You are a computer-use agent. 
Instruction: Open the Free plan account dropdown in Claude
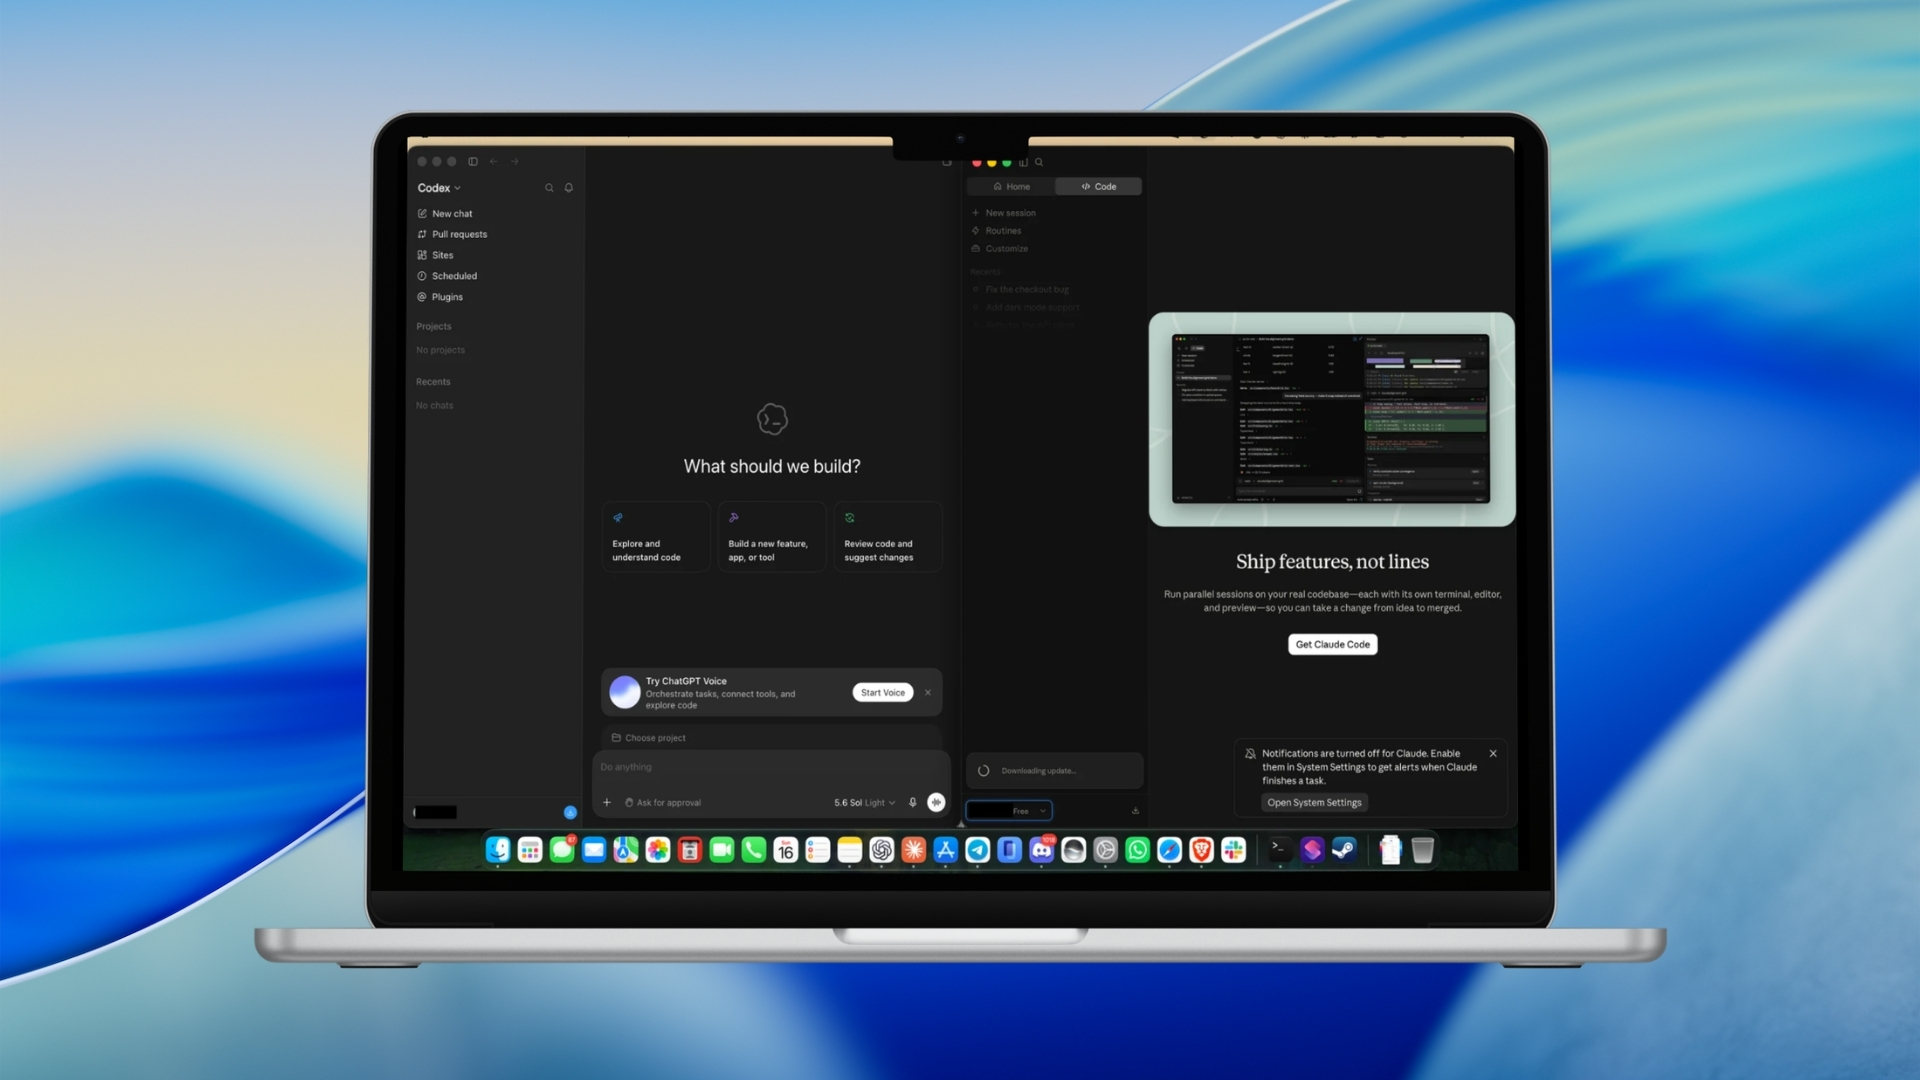[1009, 811]
